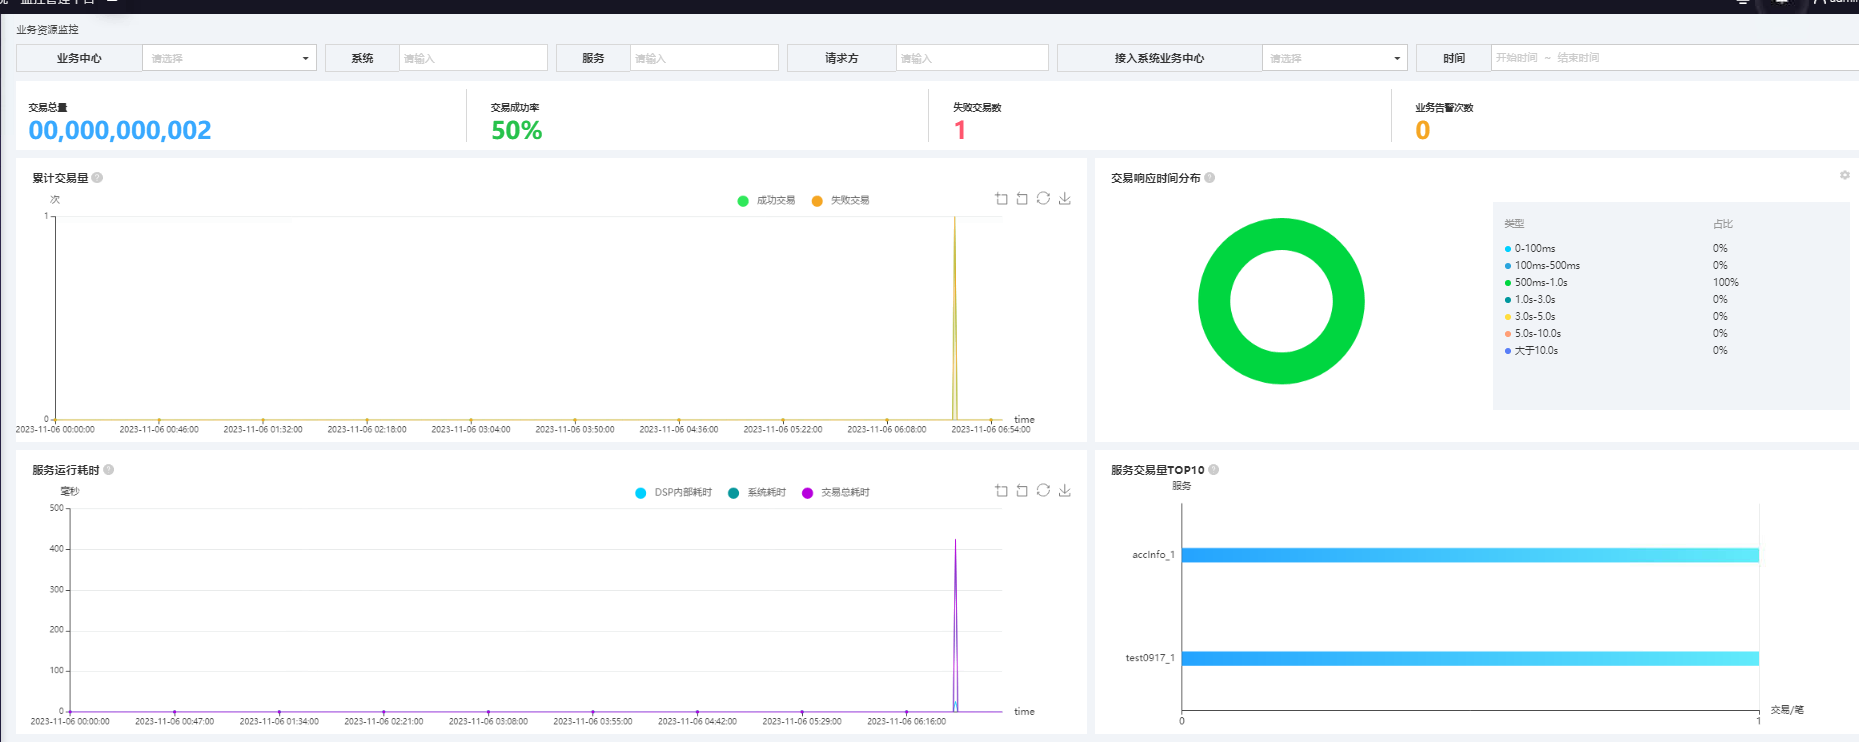Click the accInfo_1 axis label
The width and height of the screenshot is (1859, 742).
pos(1153,554)
